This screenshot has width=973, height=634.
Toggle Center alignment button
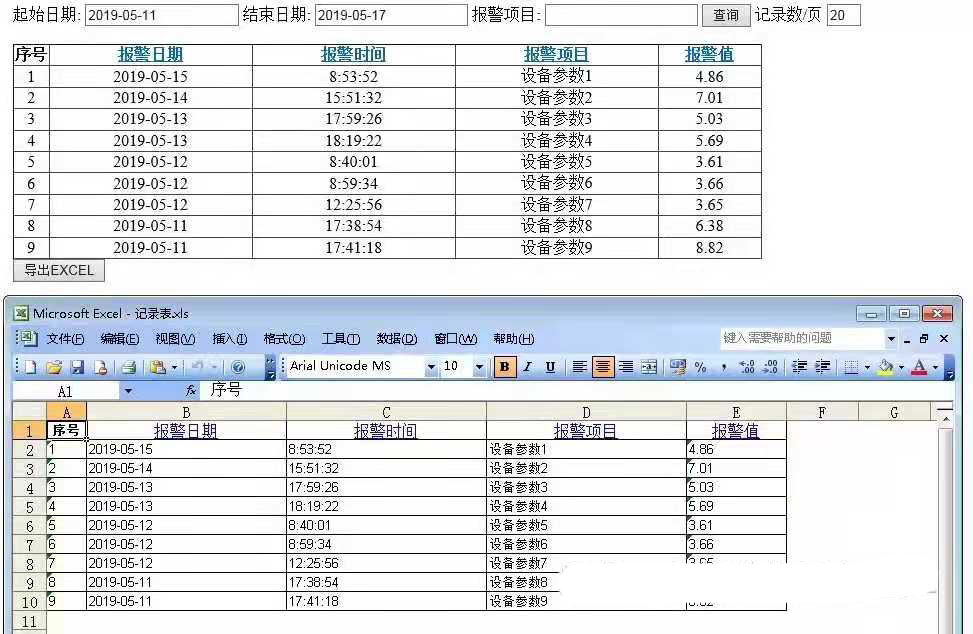click(x=602, y=367)
